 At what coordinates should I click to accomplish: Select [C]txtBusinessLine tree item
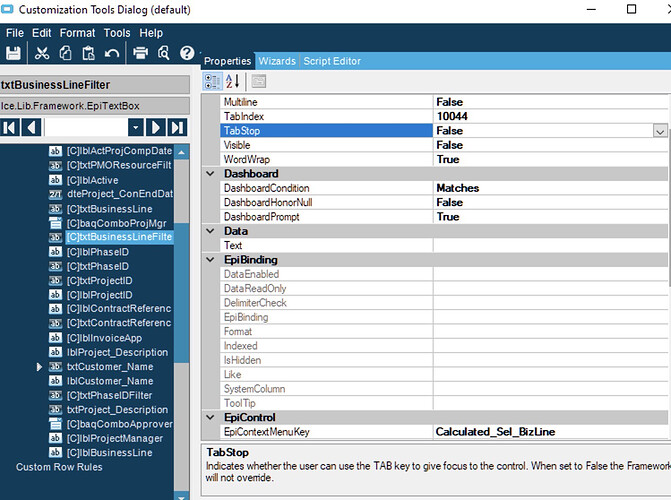click(x=110, y=209)
